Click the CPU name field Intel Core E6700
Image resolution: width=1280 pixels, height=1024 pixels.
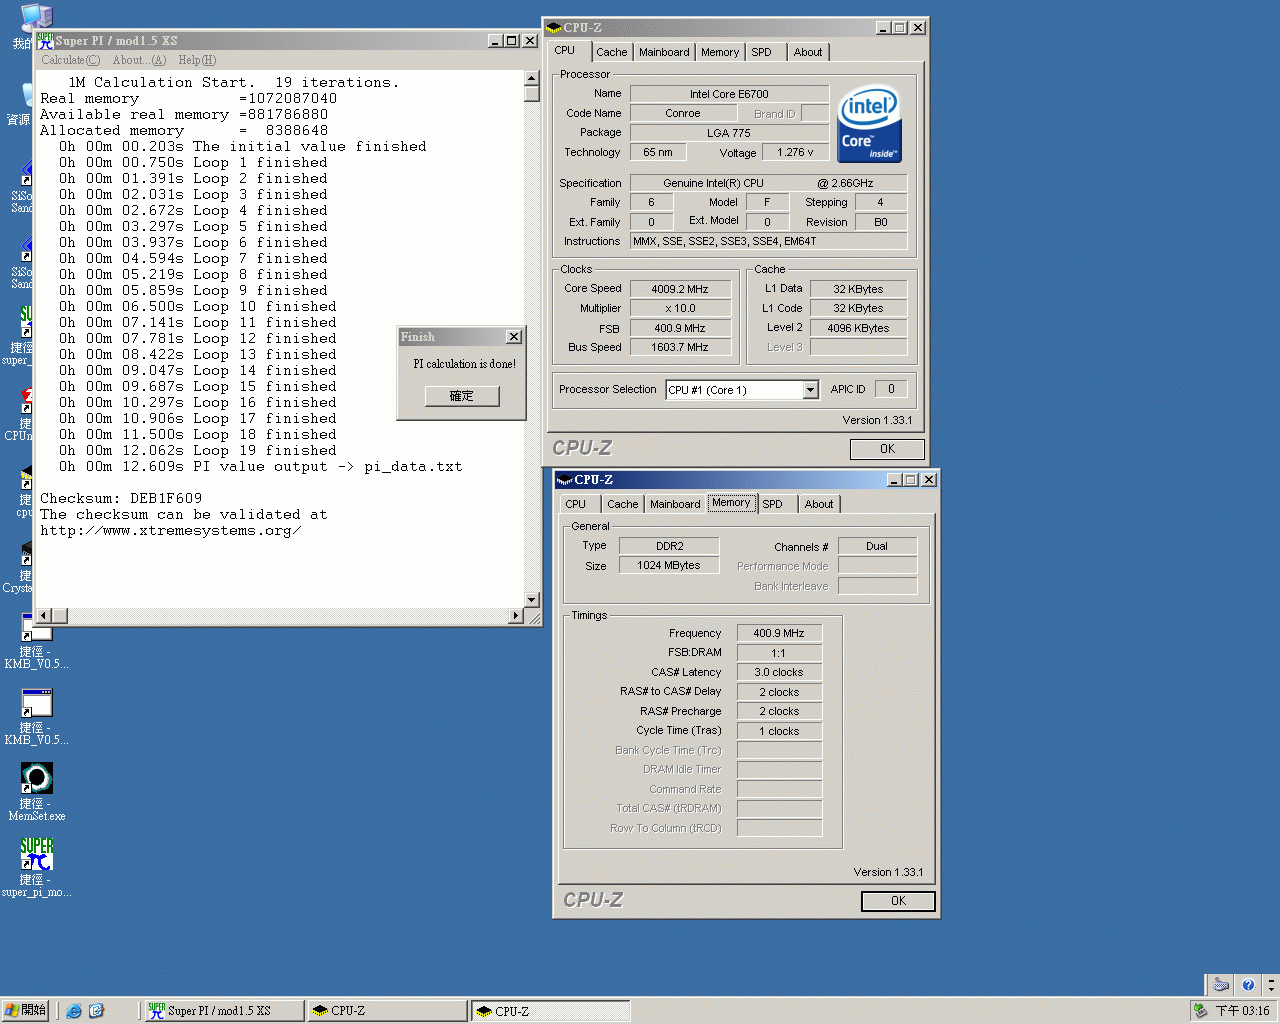pyautogui.click(x=729, y=94)
